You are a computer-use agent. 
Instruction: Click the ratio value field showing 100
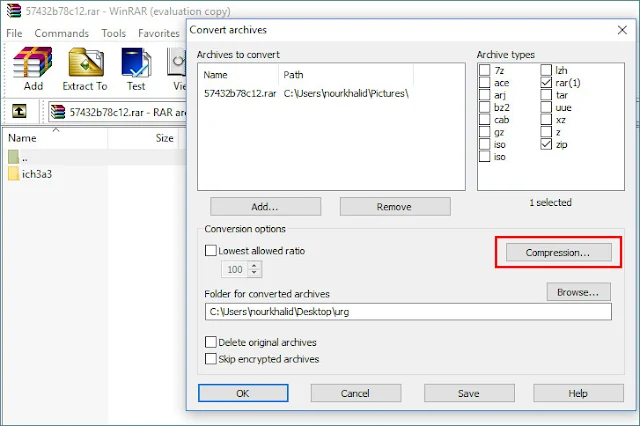(x=235, y=269)
